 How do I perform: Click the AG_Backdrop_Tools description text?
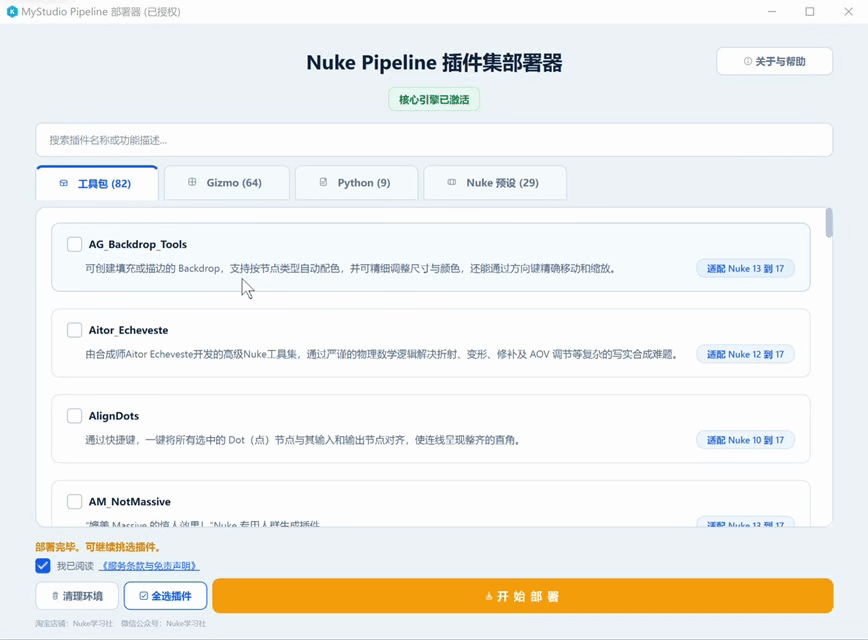pyautogui.click(x=350, y=269)
